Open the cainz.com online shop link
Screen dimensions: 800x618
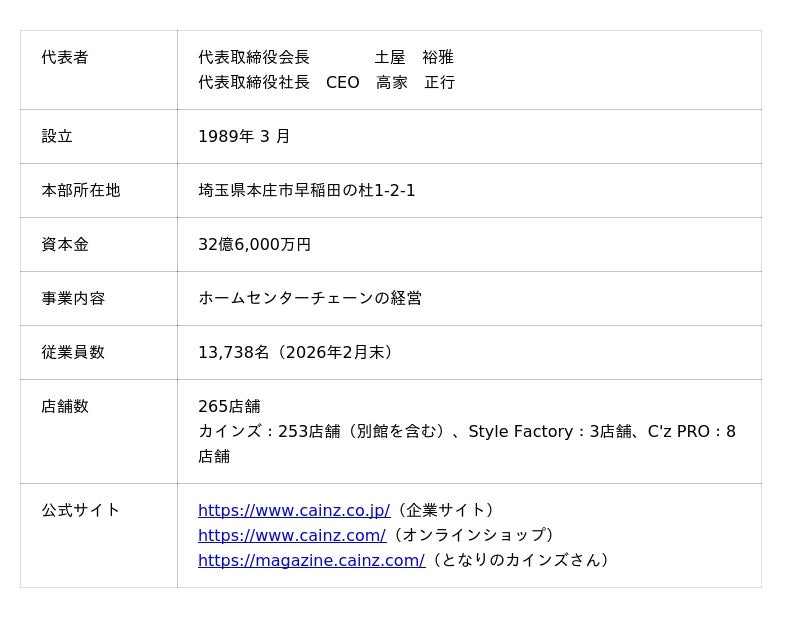pos(291,535)
